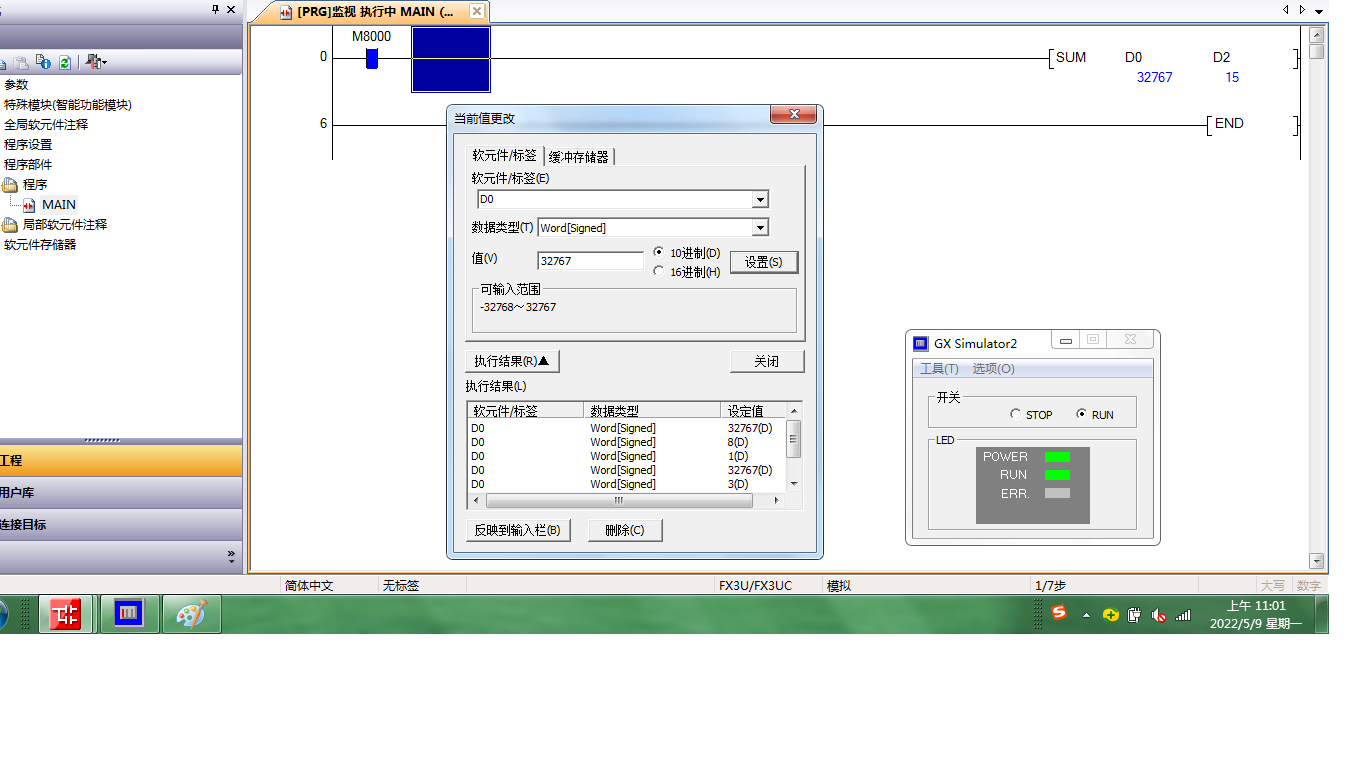This screenshot has width=1366, height=768.
Task: Click the Sogou input method tray icon
Action: click(1060, 614)
